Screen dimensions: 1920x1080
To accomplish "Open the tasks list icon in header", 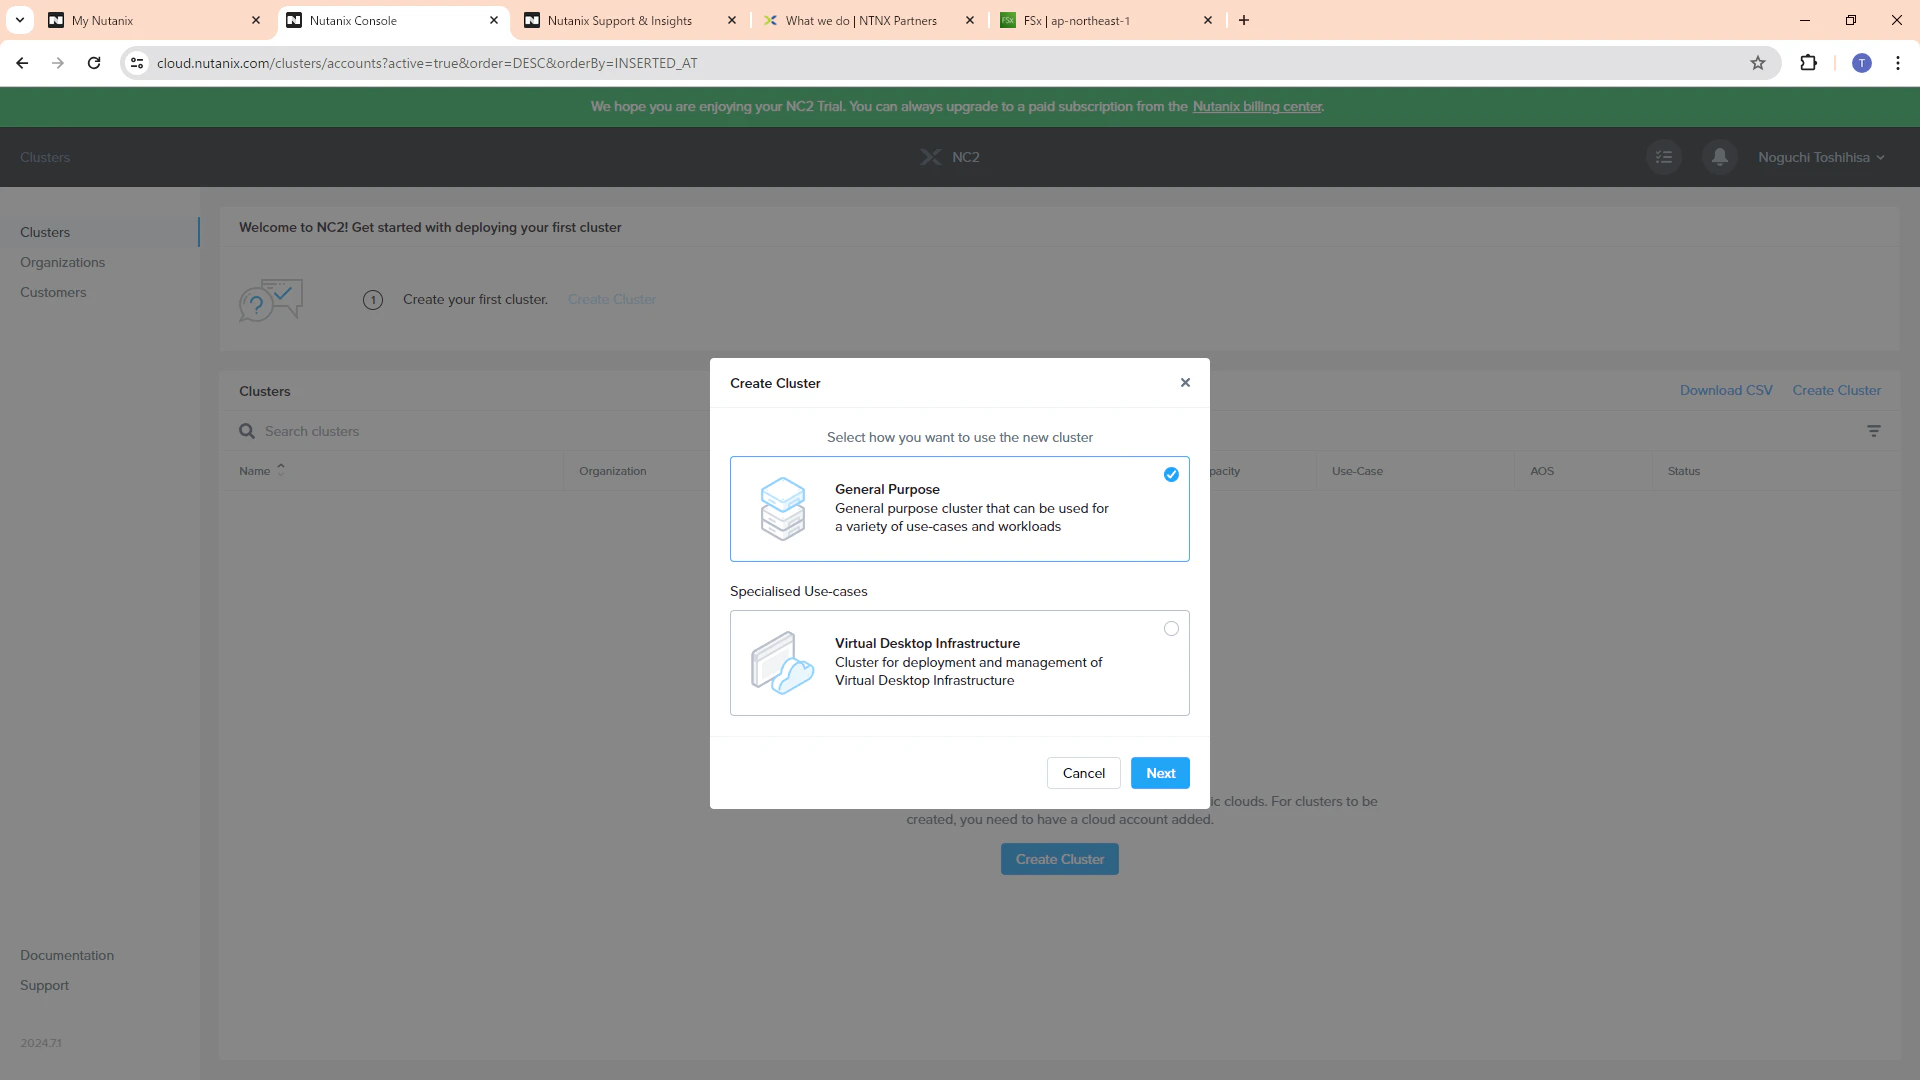I will (x=1664, y=157).
